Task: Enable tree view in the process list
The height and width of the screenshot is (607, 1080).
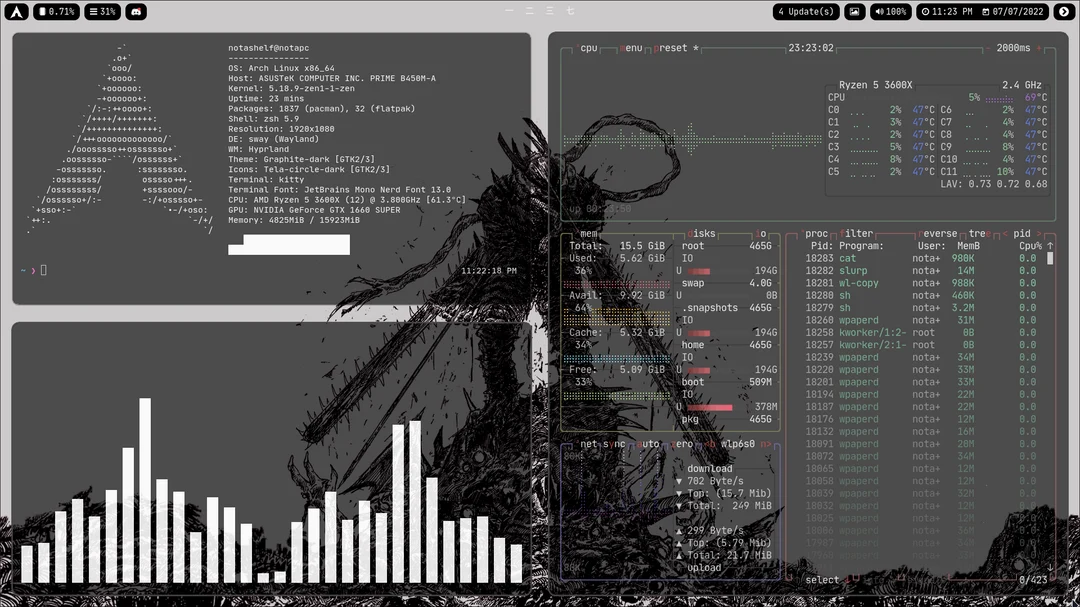Action: (x=977, y=232)
